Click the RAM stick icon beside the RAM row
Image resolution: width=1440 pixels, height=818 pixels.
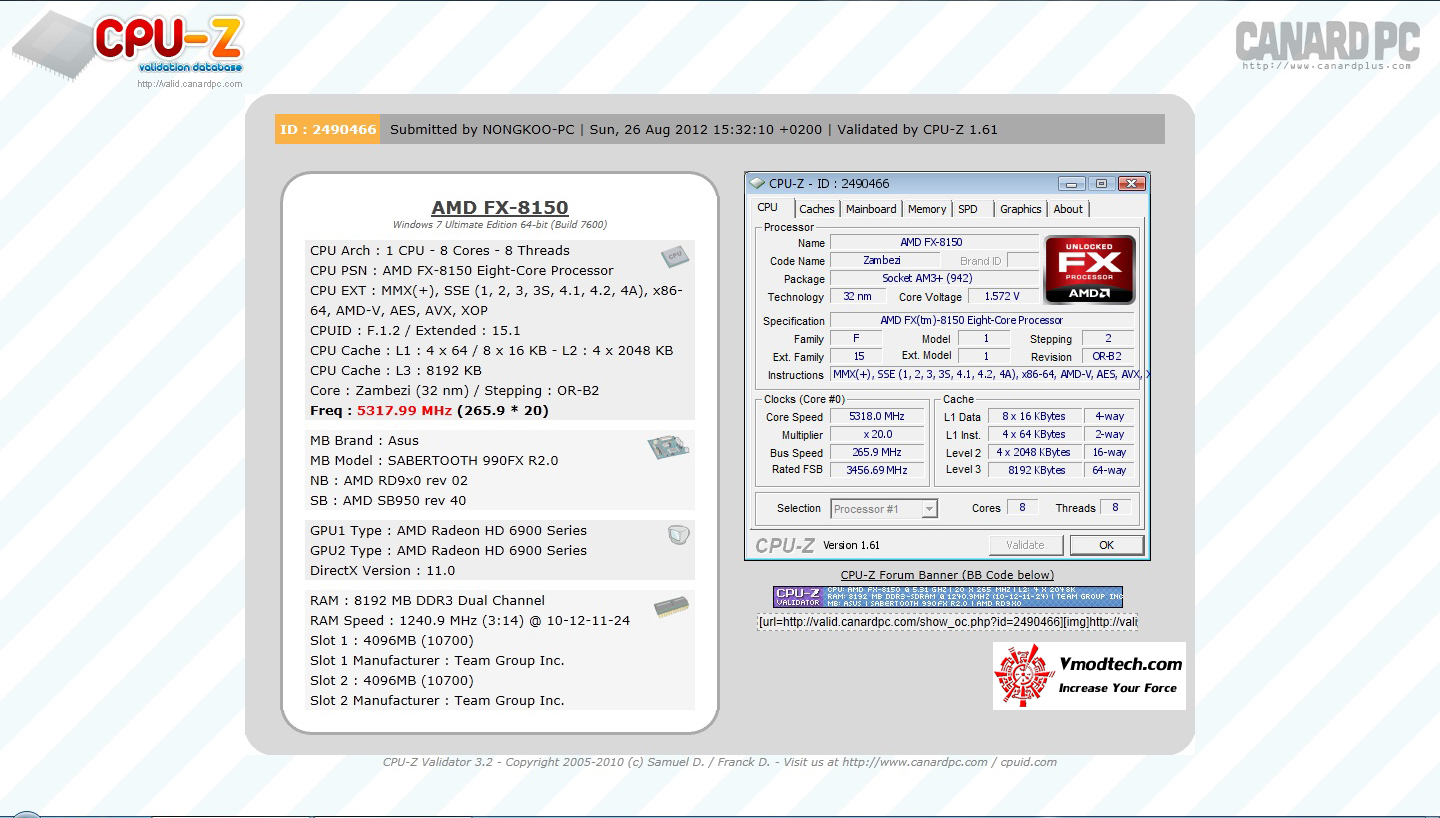pos(670,606)
